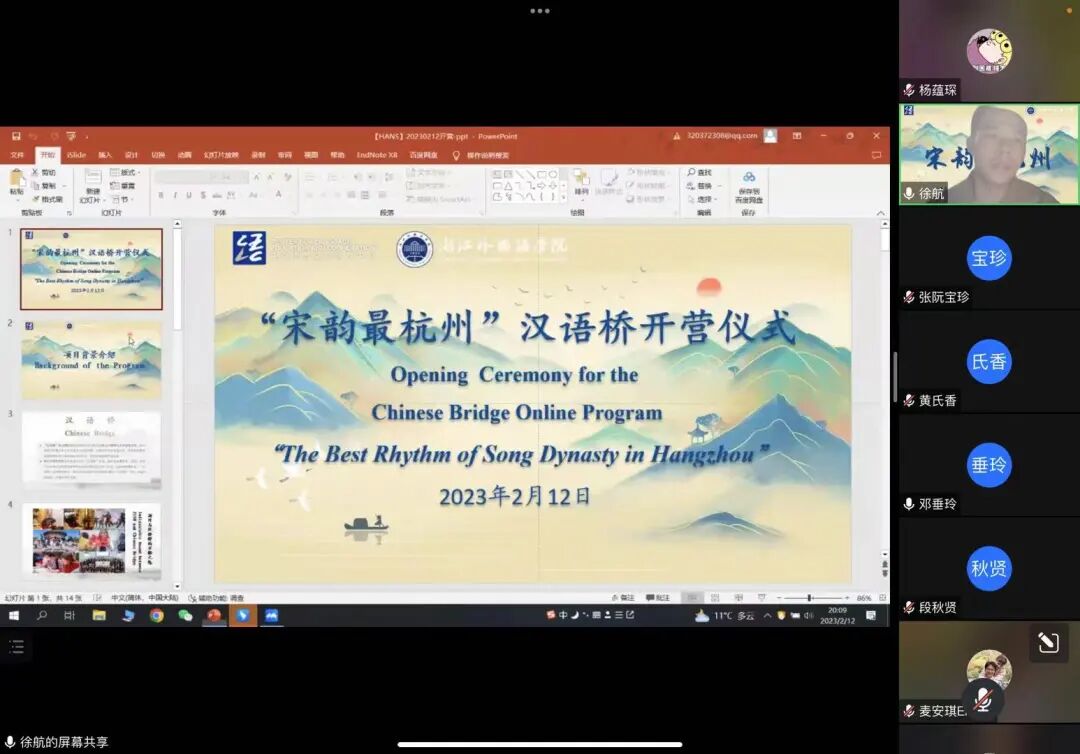Open the comments pane icon below window controls

pos(876,155)
